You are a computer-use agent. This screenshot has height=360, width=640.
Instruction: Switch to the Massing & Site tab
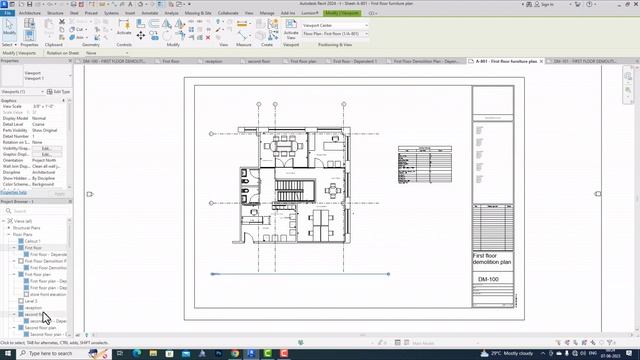(x=198, y=13)
